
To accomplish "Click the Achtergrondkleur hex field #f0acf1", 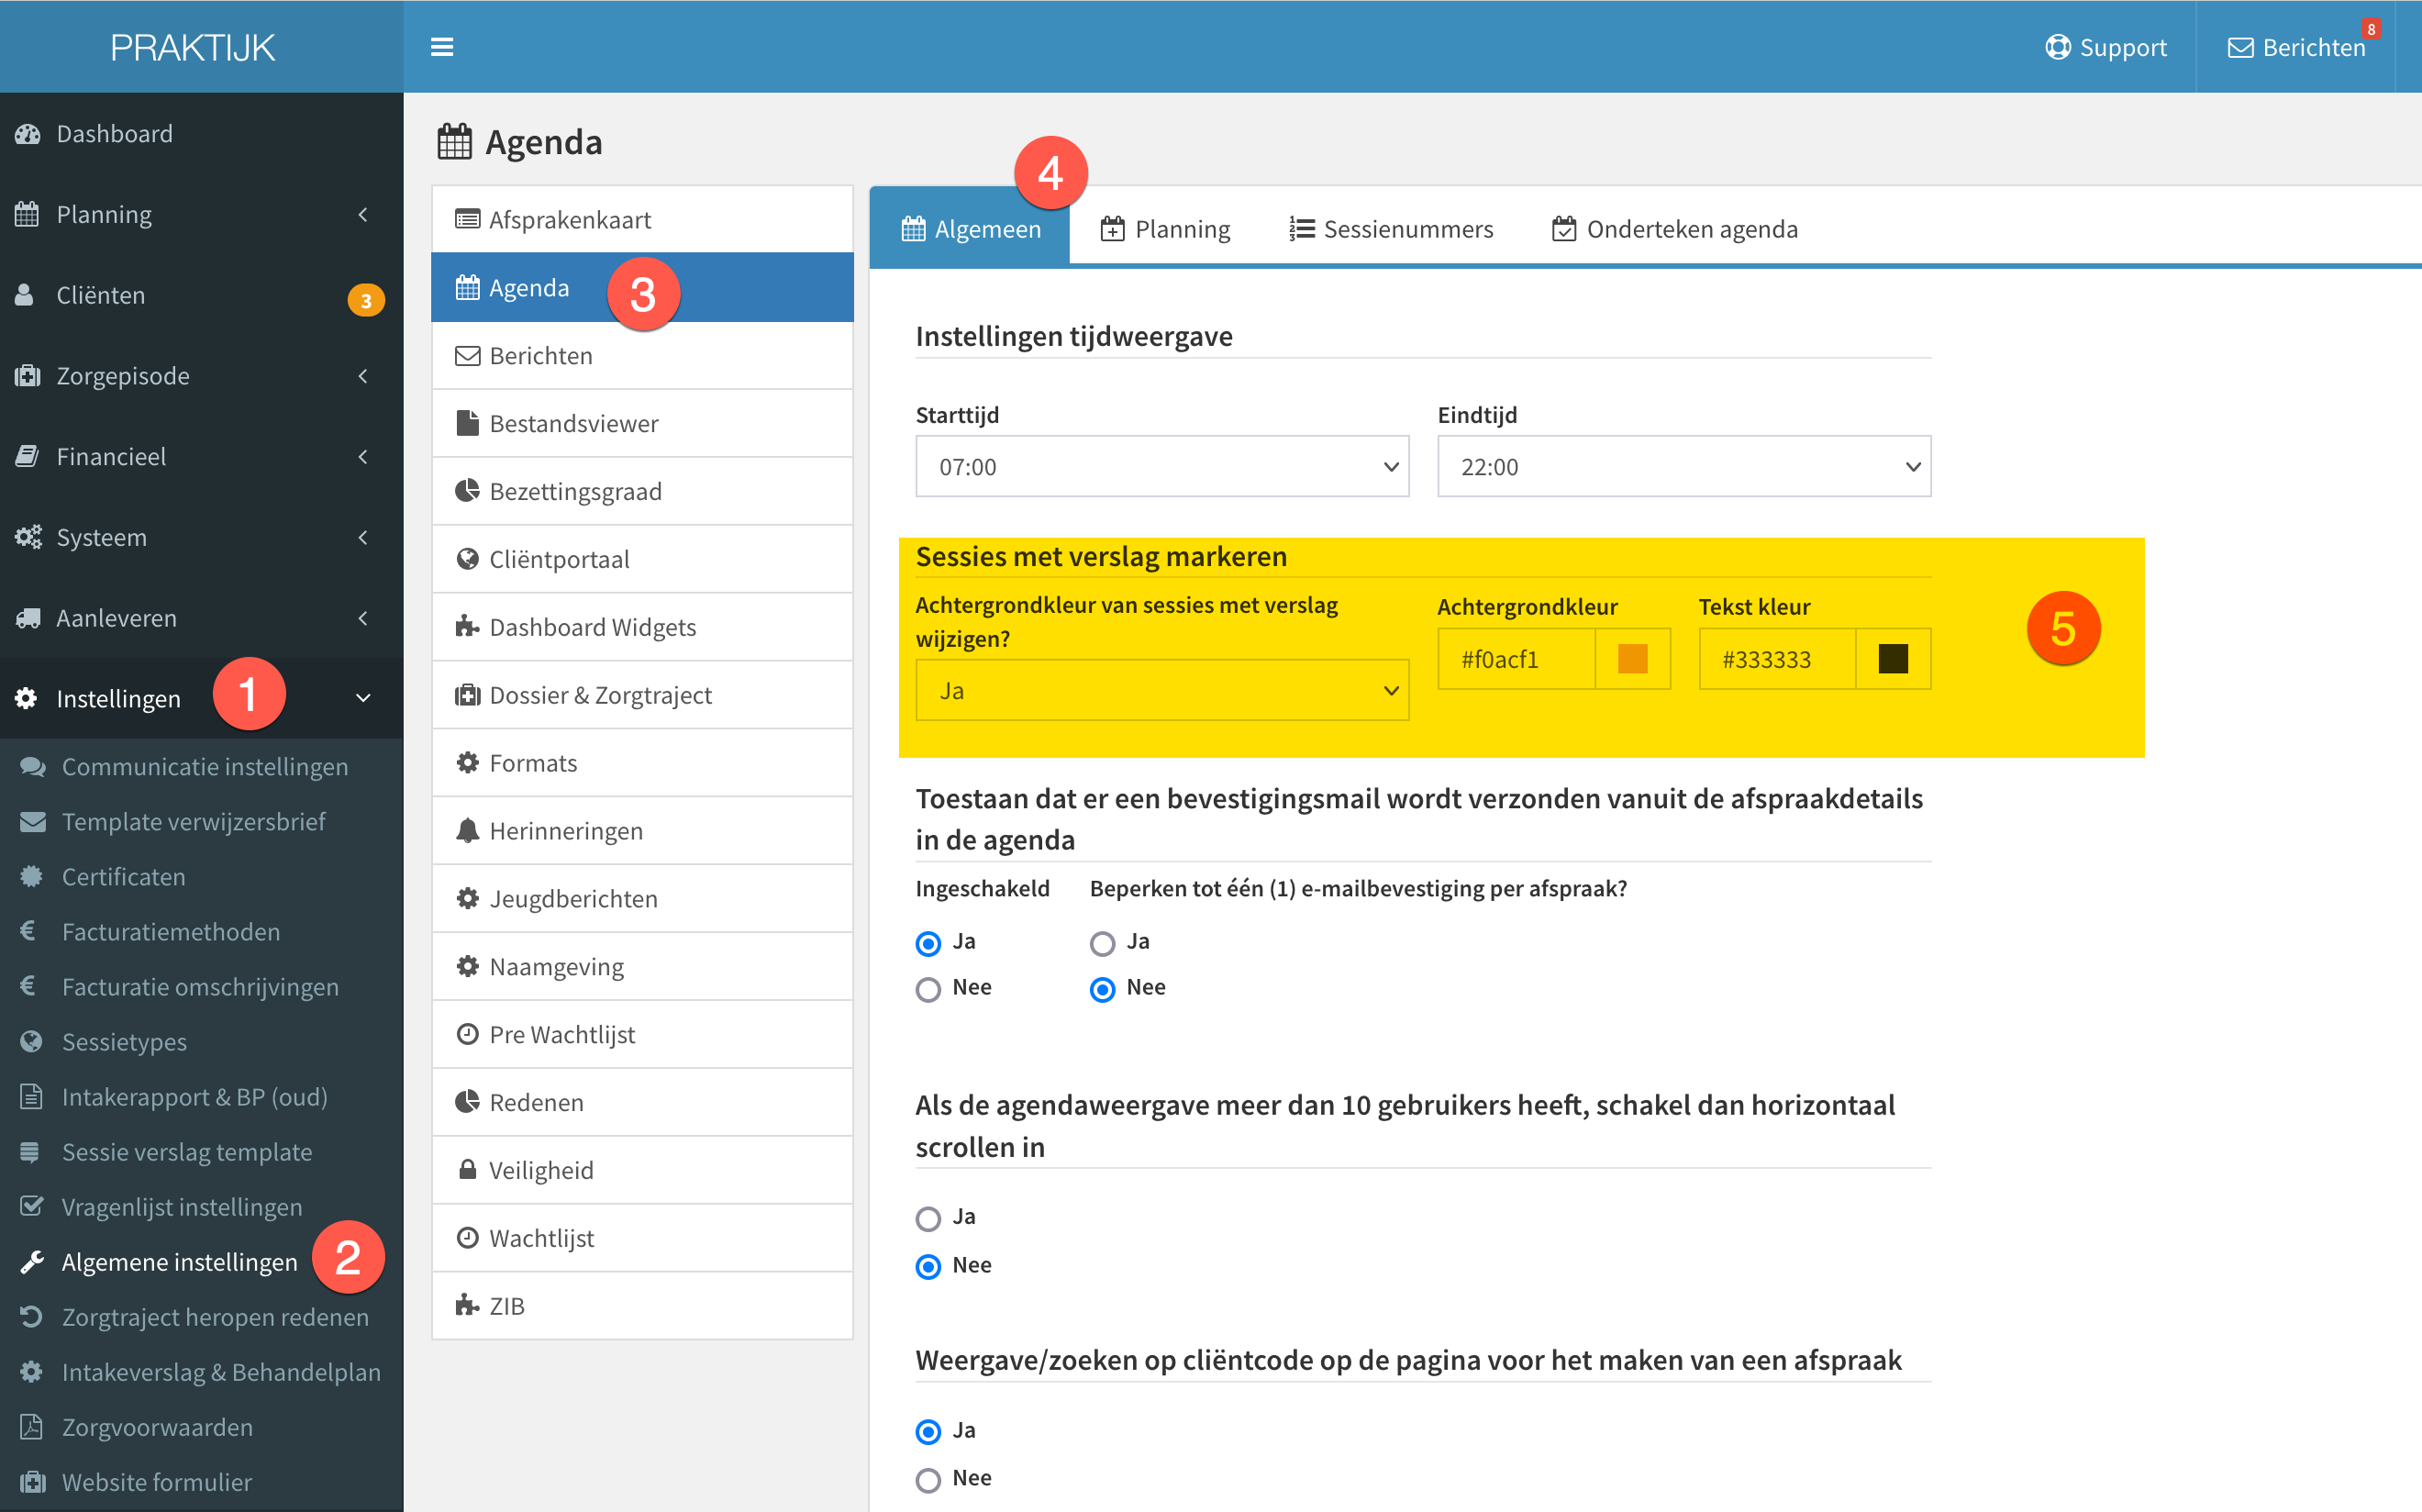I will (x=1516, y=659).
